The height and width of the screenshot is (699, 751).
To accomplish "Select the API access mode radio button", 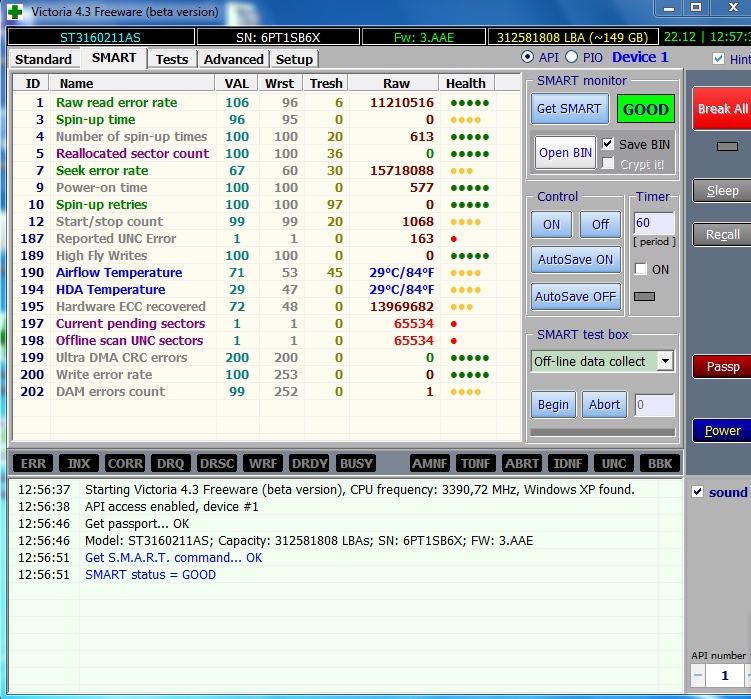I will [x=527, y=57].
